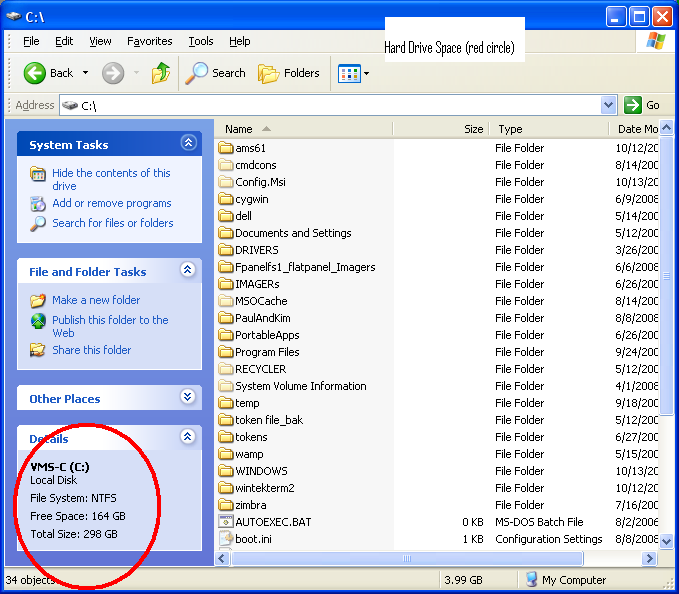Click Search for files or folders
Viewport: 679px width, 594px height.
[113, 223]
